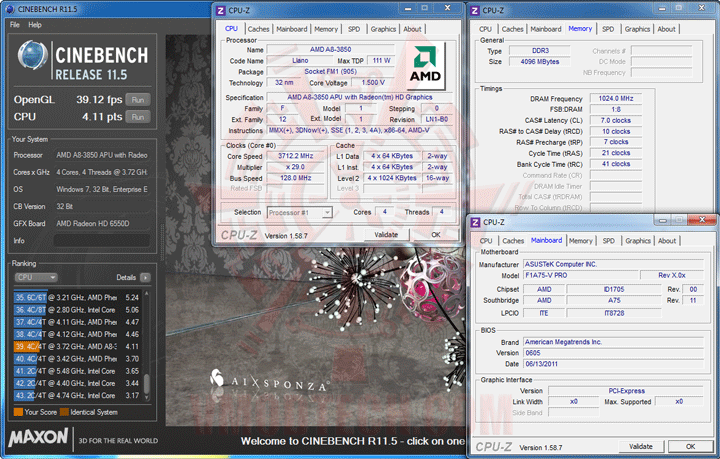Image resolution: width=720 pixels, height=459 pixels.
Task: Select SPD tab in the Memory CPU-Z window
Action: pyautogui.click(x=608, y=29)
